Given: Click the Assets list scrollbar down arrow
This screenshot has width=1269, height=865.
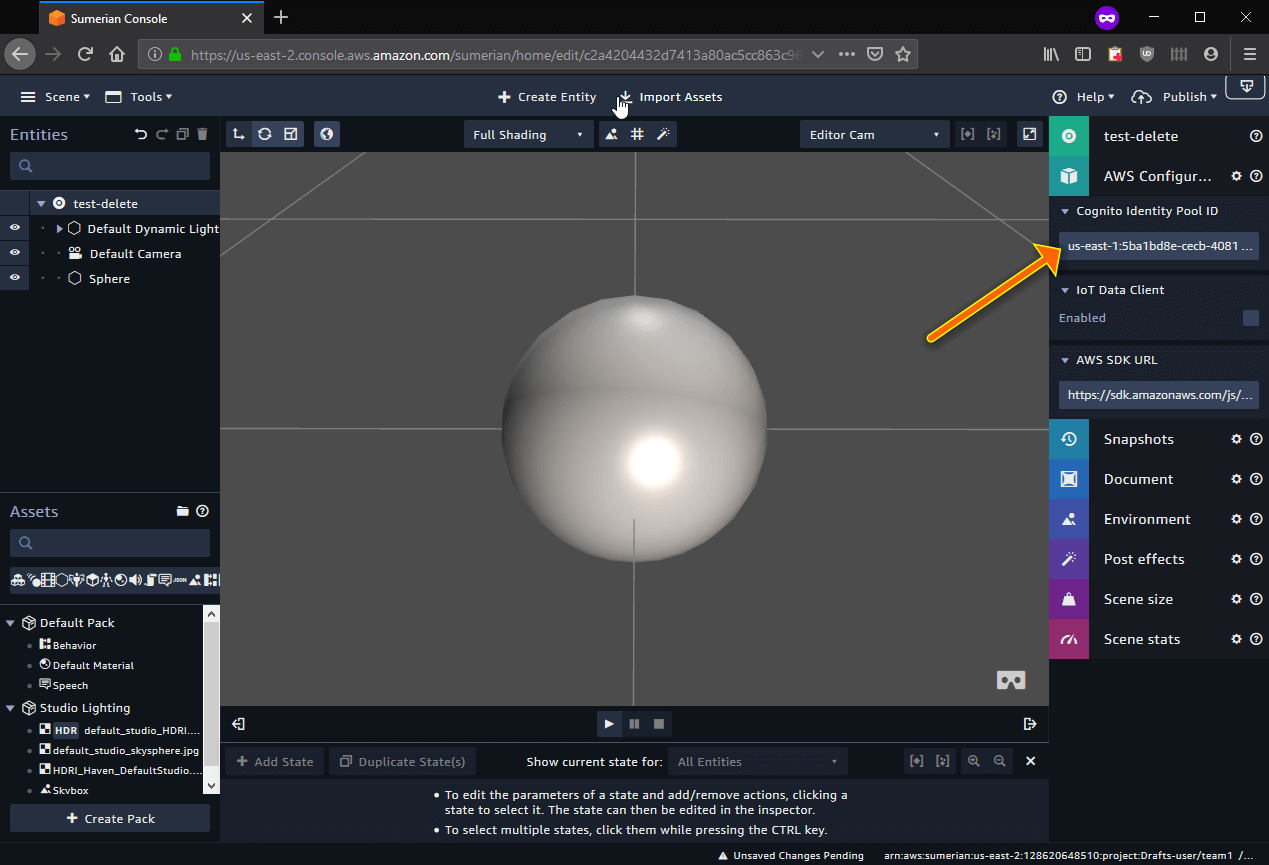Looking at the screenshot, I should pos(211,786).
